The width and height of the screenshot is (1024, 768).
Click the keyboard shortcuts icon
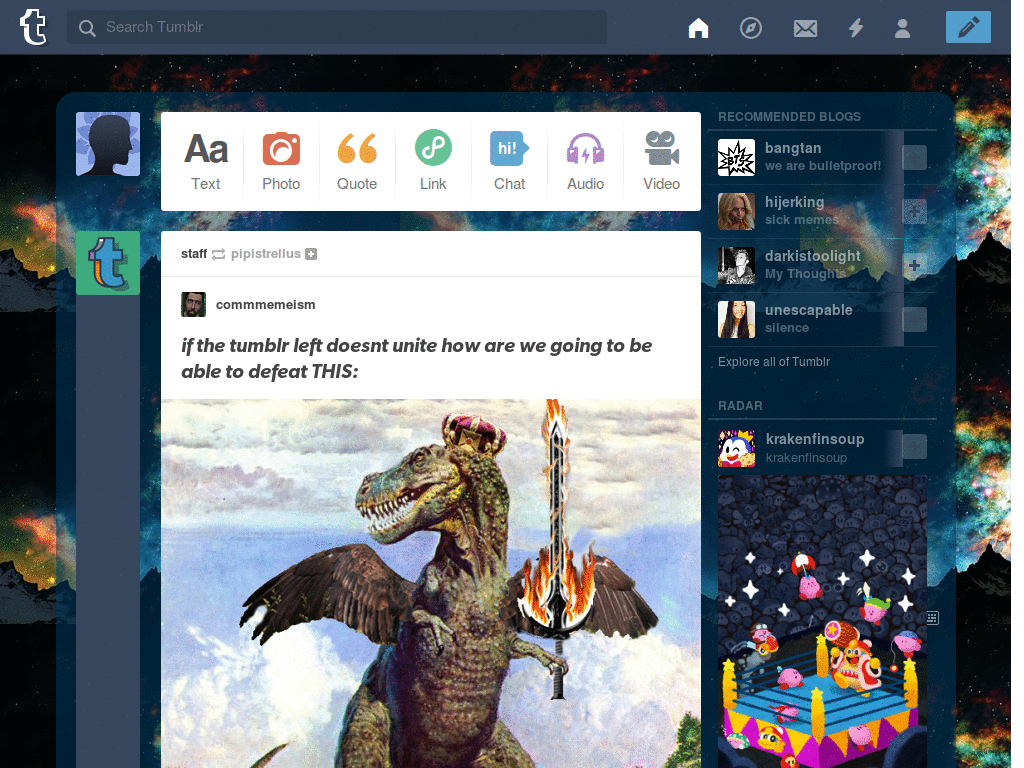coord(933,618)
